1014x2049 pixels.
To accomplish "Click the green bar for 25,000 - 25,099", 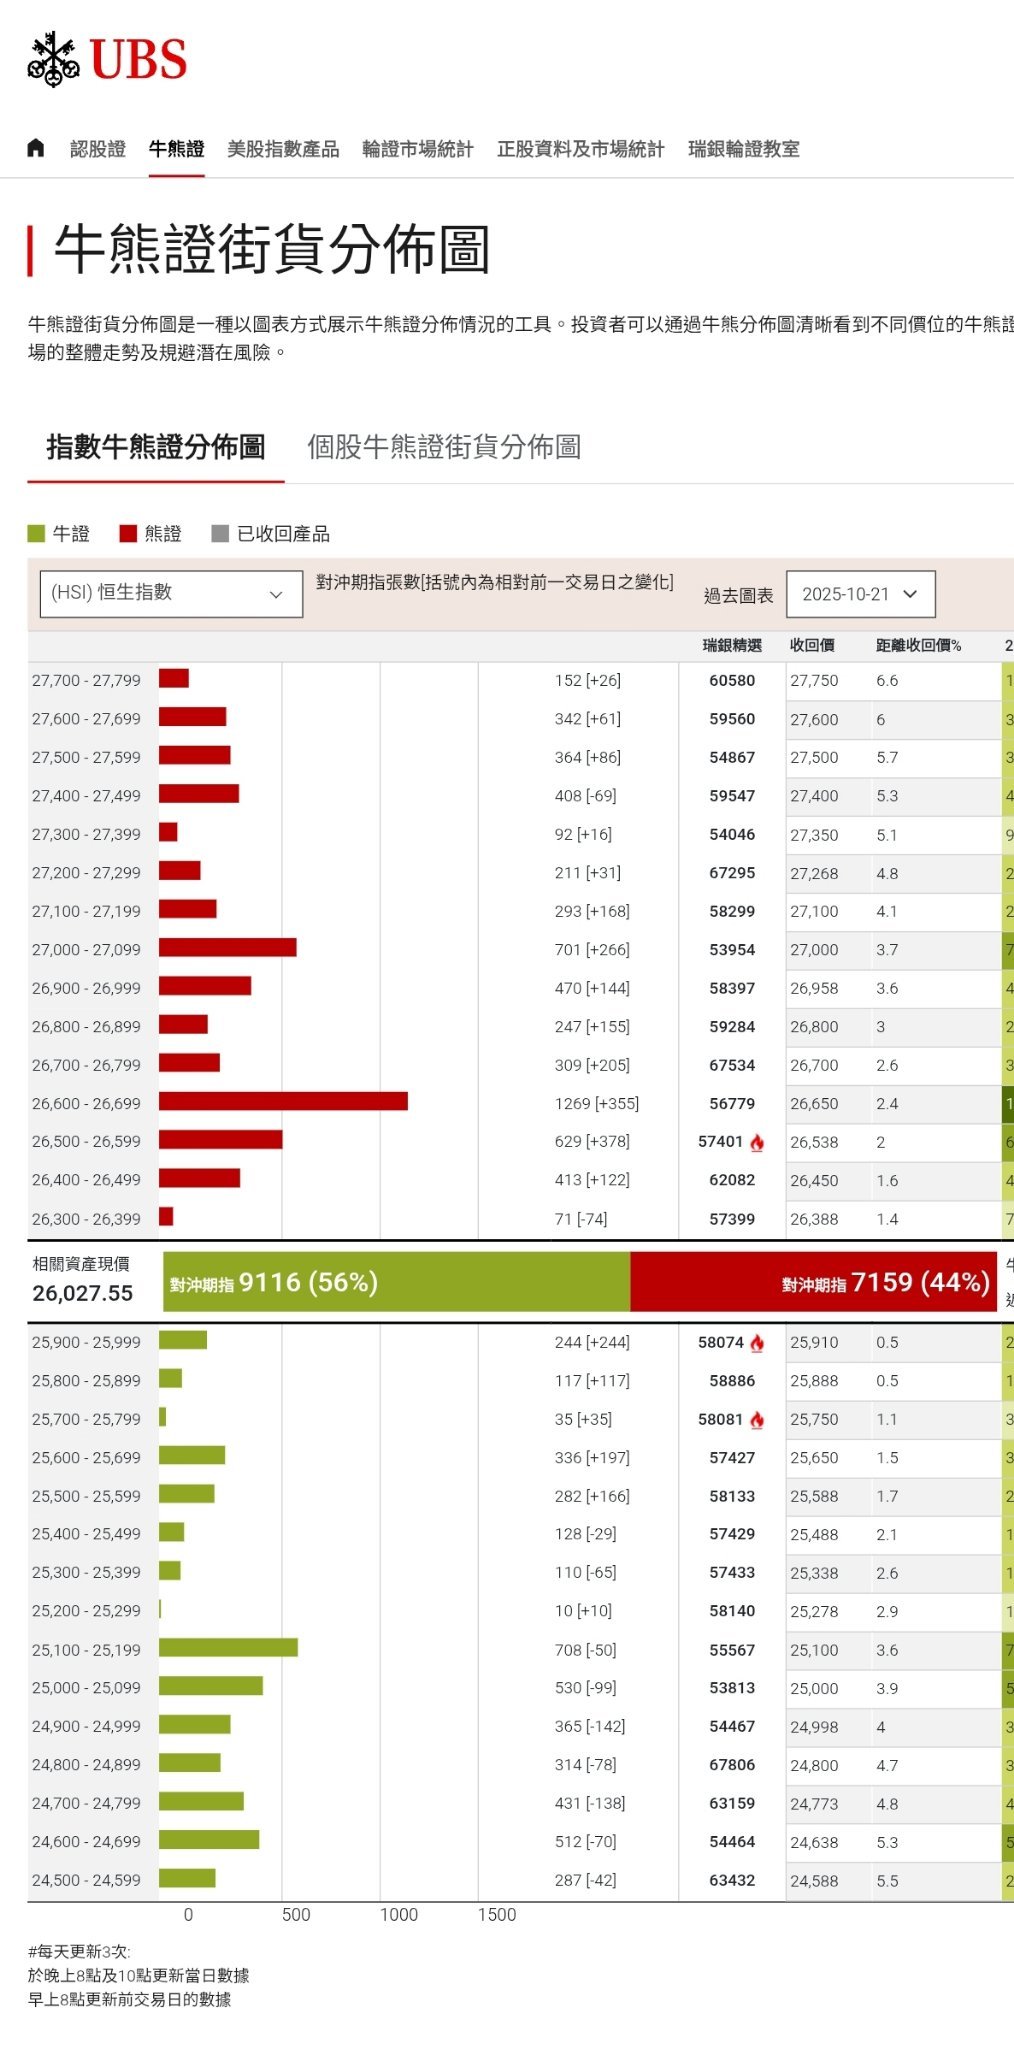I will point(211,1686).
